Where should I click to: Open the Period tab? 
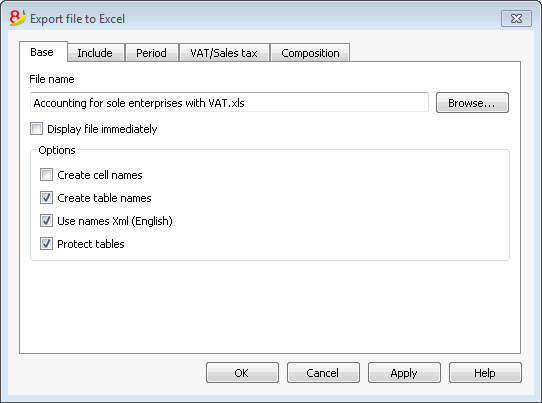151,53
